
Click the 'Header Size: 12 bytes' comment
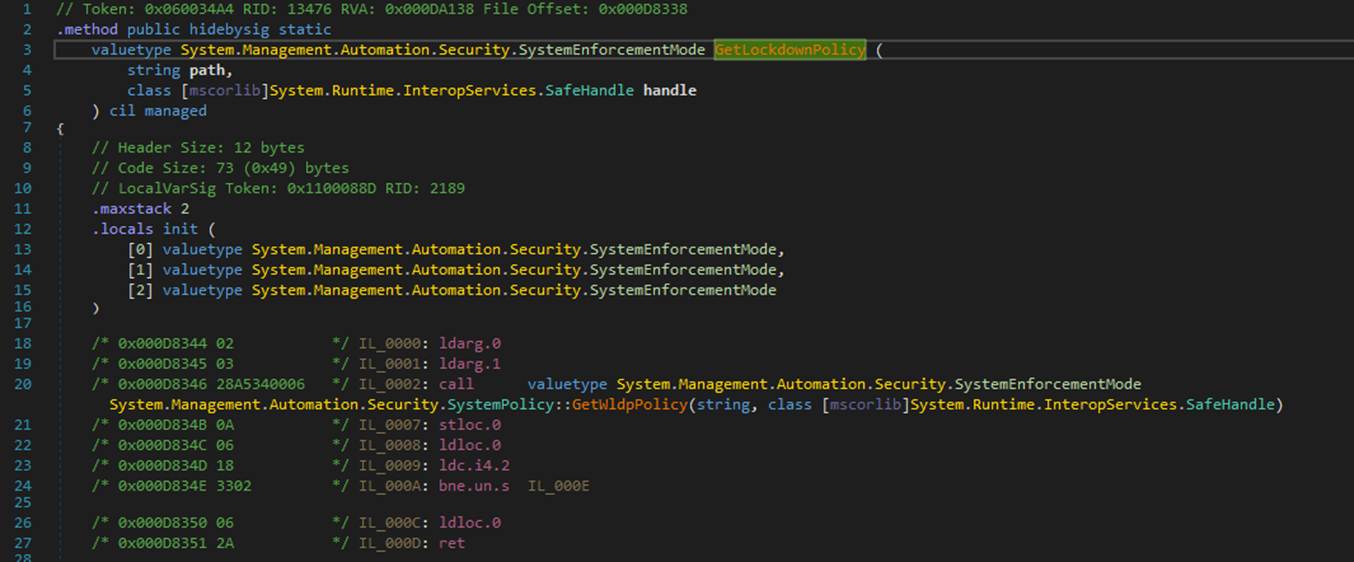coord(198,147)
